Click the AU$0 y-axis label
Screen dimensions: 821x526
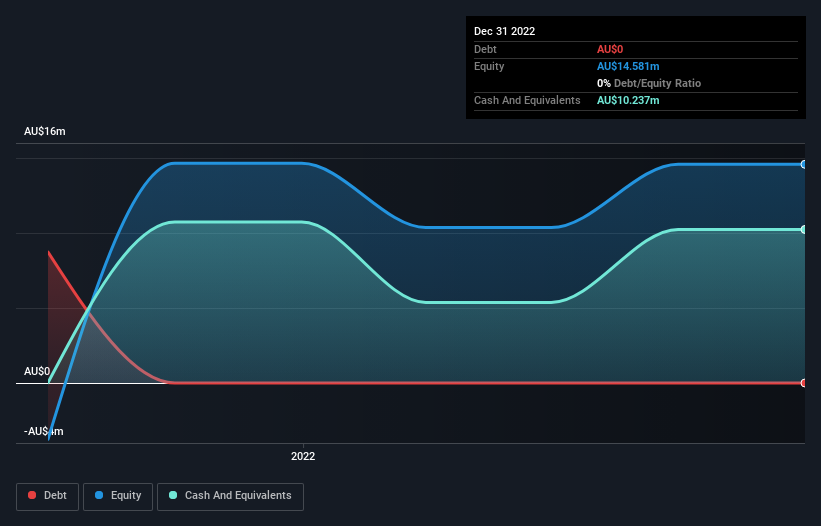(x=37, y=371)
